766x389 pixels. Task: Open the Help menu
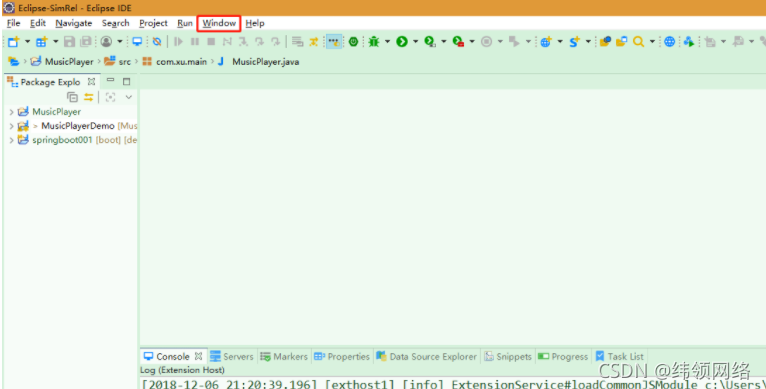255,23
